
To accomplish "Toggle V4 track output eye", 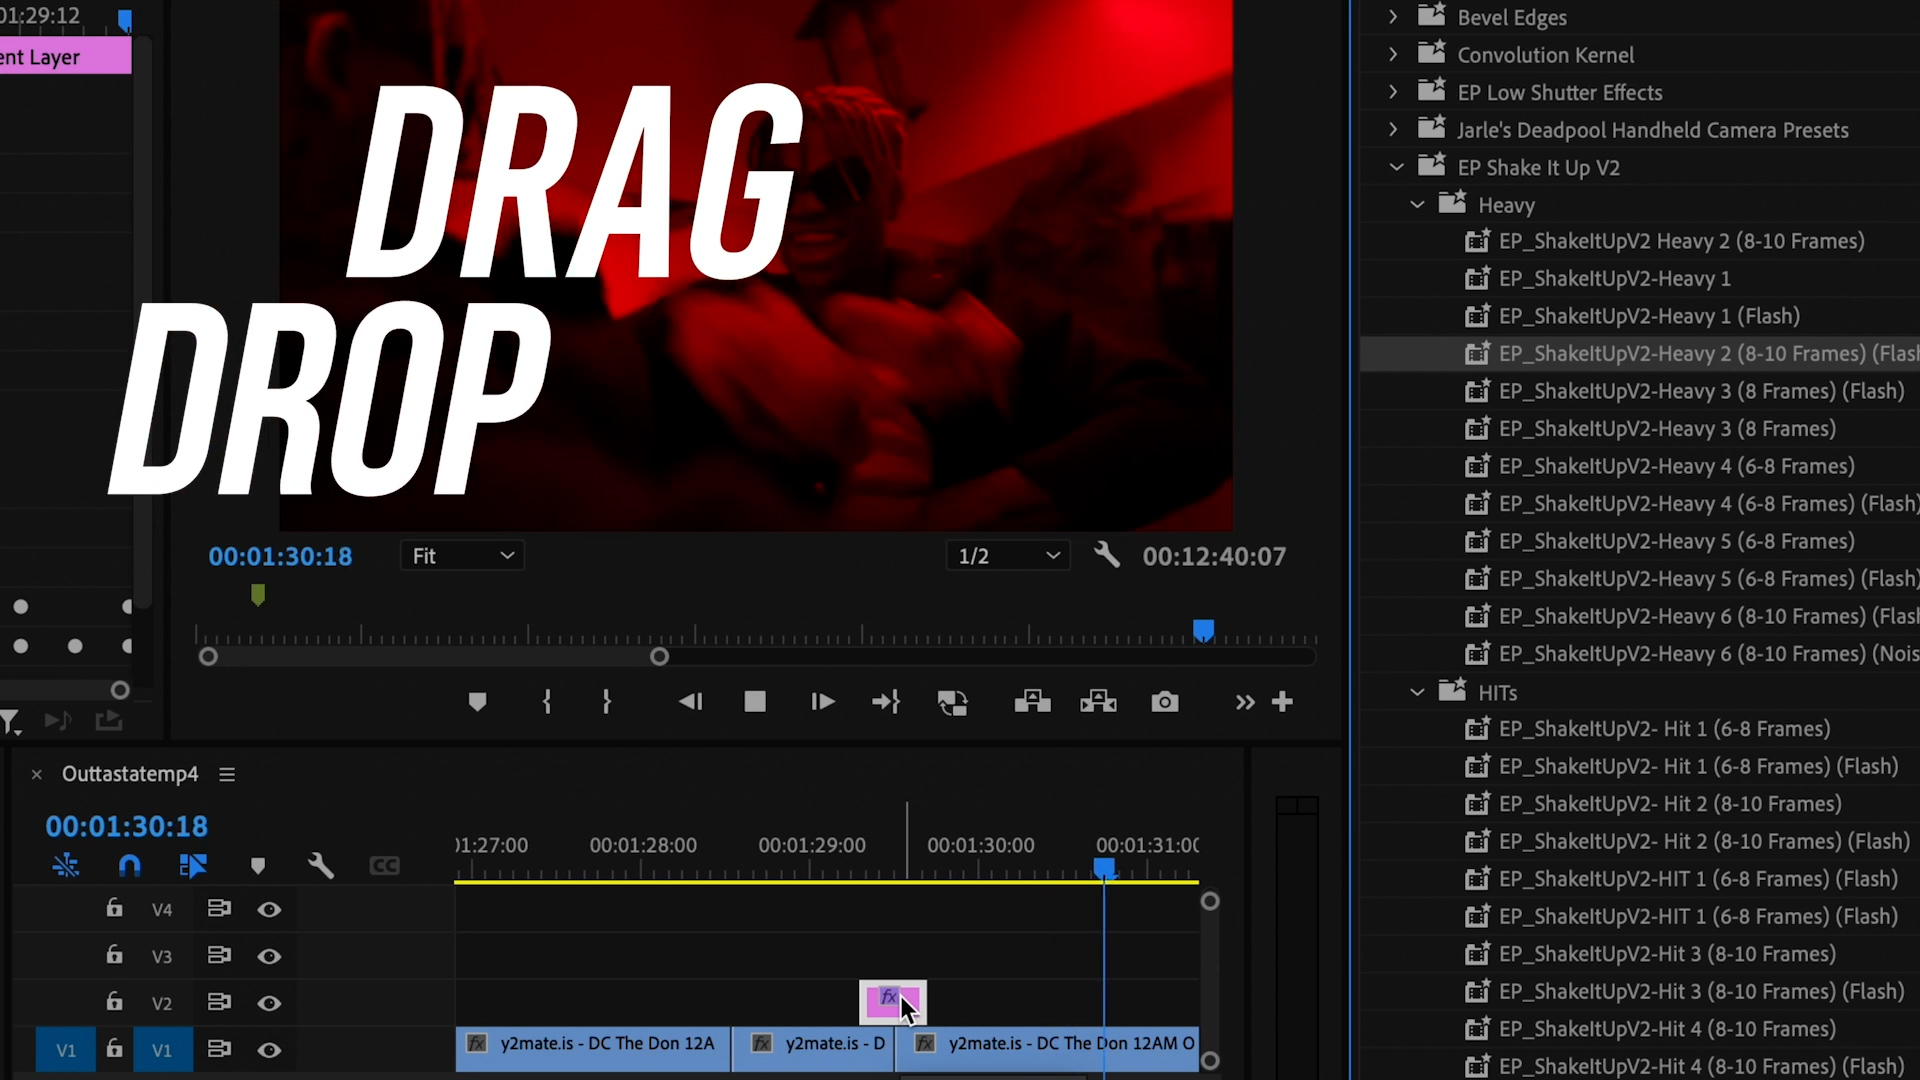I will [x=268, y=909].
